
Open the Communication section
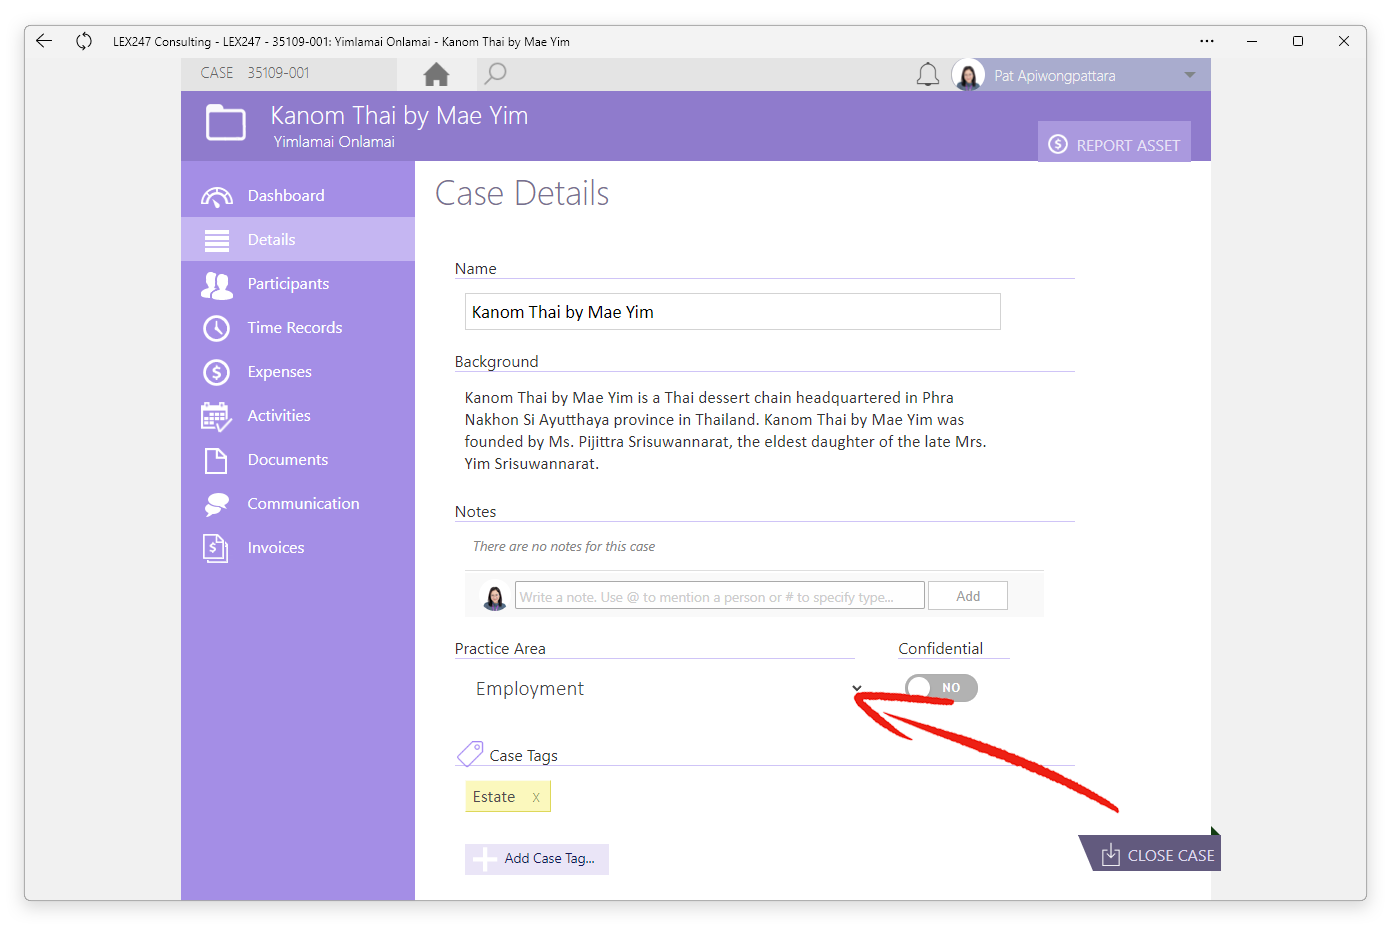(x=298, y=503)
